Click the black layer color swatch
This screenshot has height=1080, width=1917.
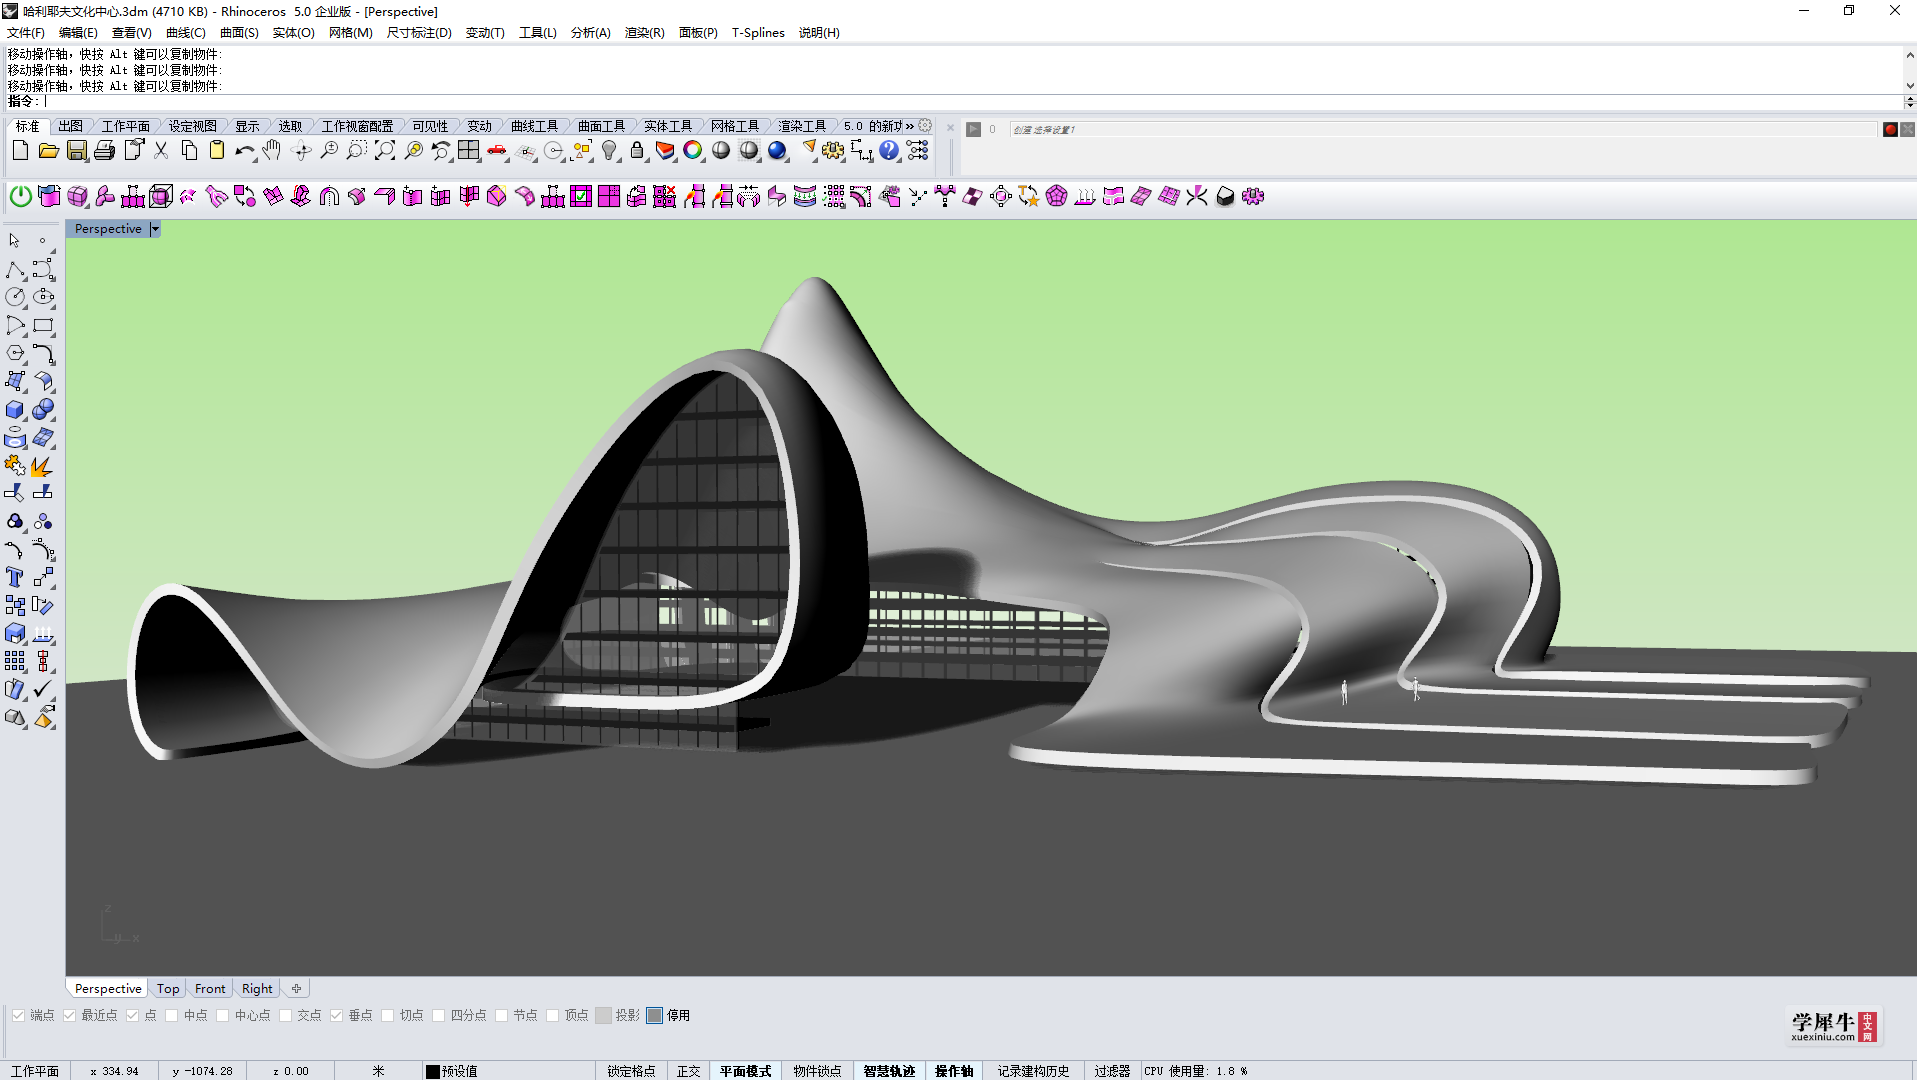point(433,1071)
